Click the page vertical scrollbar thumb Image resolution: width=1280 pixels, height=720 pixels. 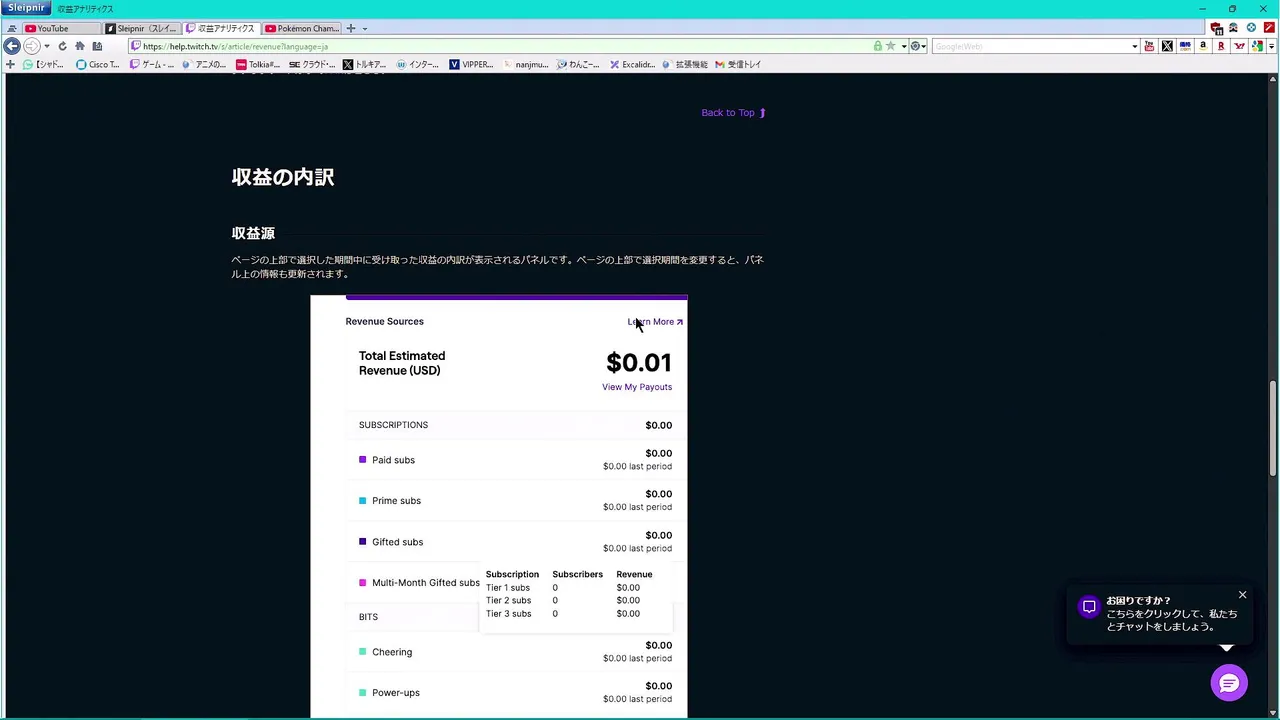point(1273,428)
